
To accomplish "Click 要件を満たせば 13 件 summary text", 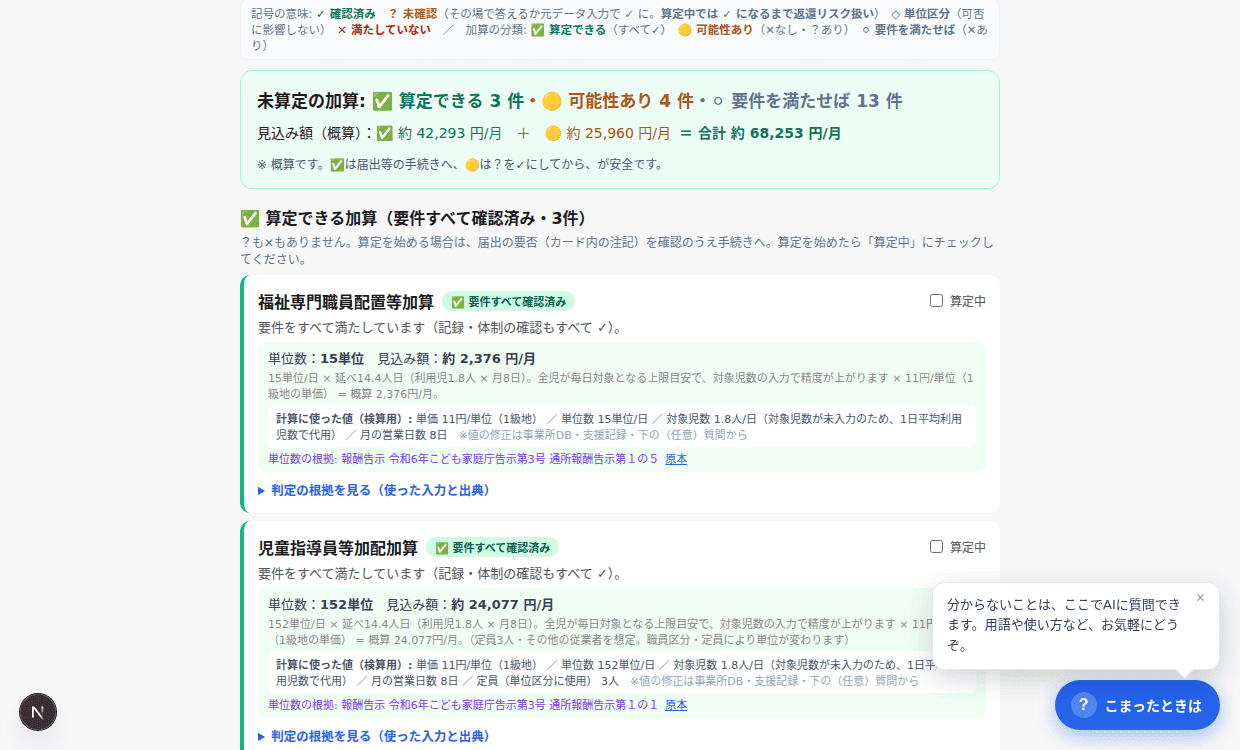I will pos(816,101).
